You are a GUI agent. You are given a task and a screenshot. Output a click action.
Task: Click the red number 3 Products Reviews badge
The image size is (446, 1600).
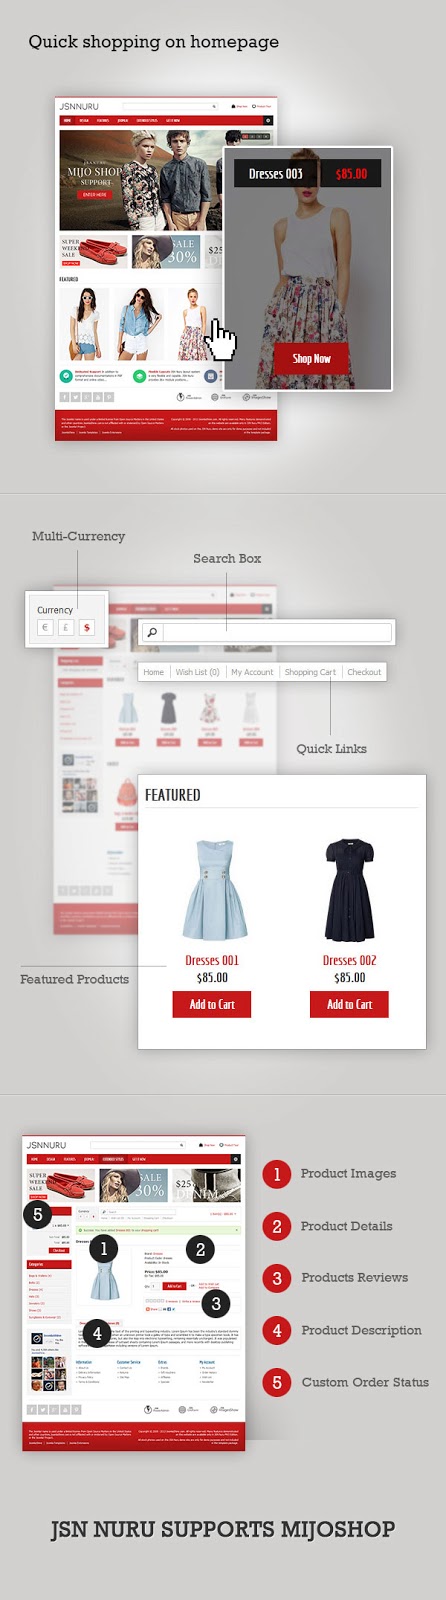click(277, 1278)
